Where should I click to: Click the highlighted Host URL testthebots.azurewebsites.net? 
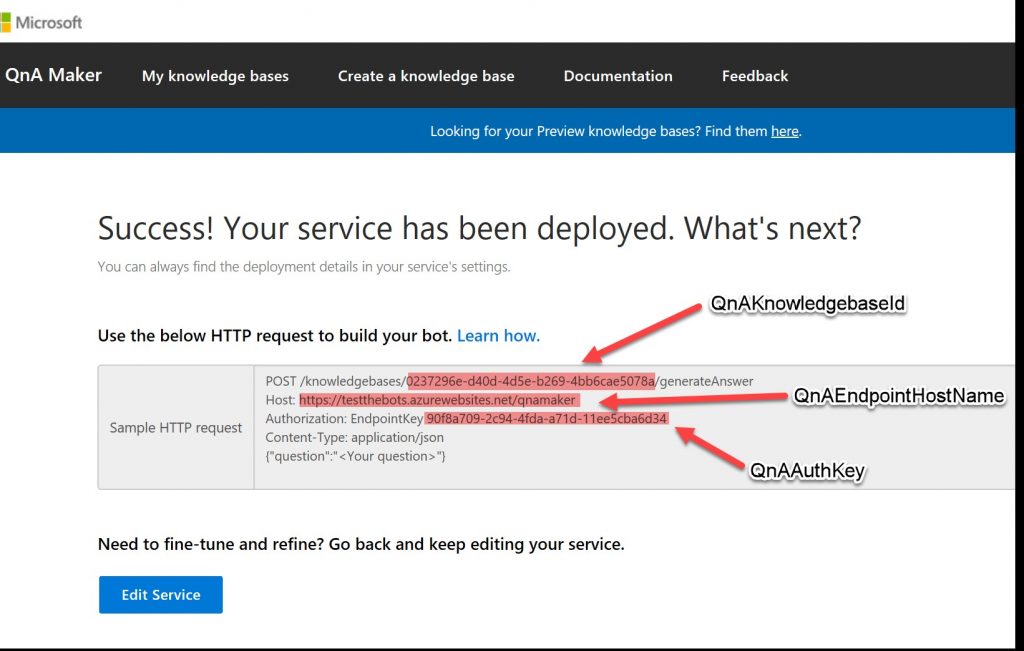pos(438,400)
